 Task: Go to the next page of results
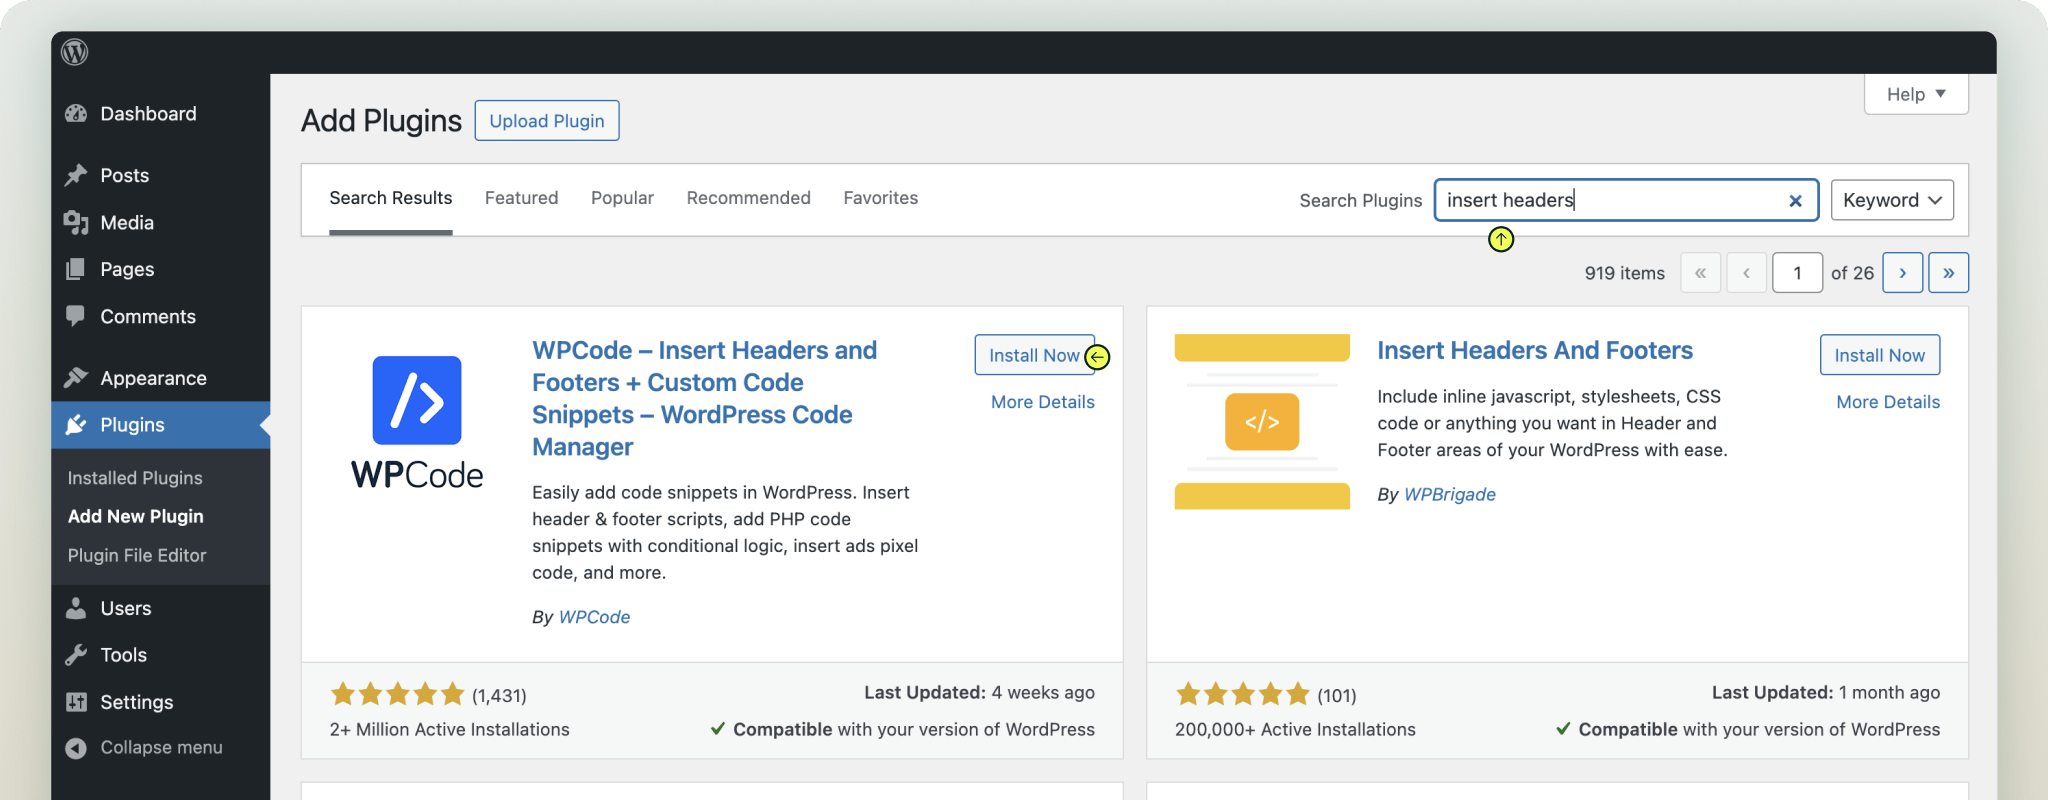[1902, 273]
